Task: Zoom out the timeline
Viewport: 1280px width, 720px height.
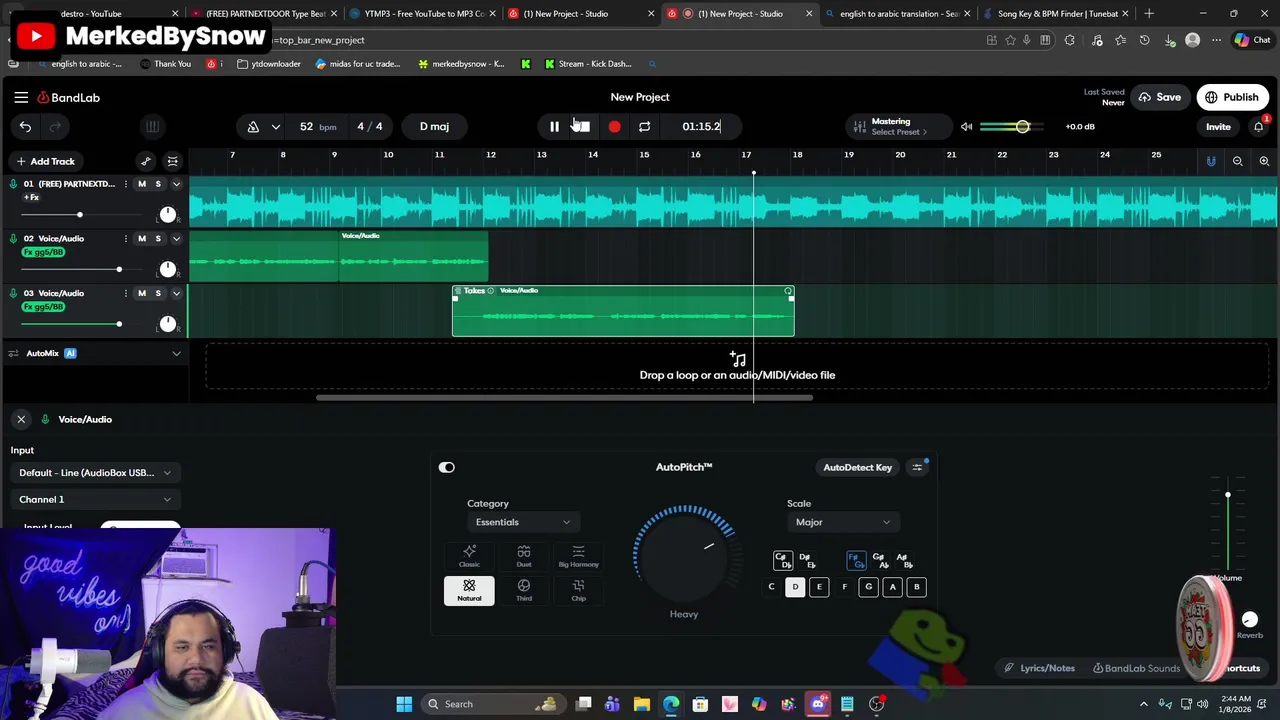Action: tap(1237, 161)
